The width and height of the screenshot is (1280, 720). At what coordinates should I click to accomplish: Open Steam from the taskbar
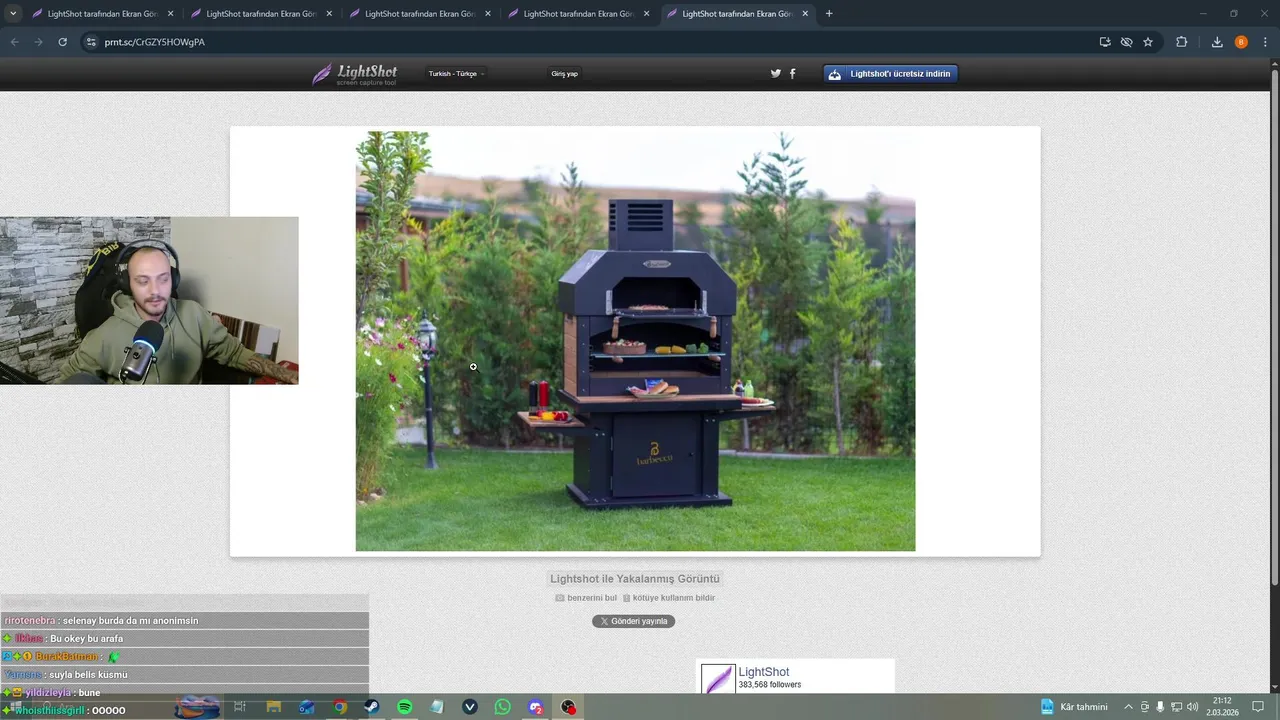(371, 707)
